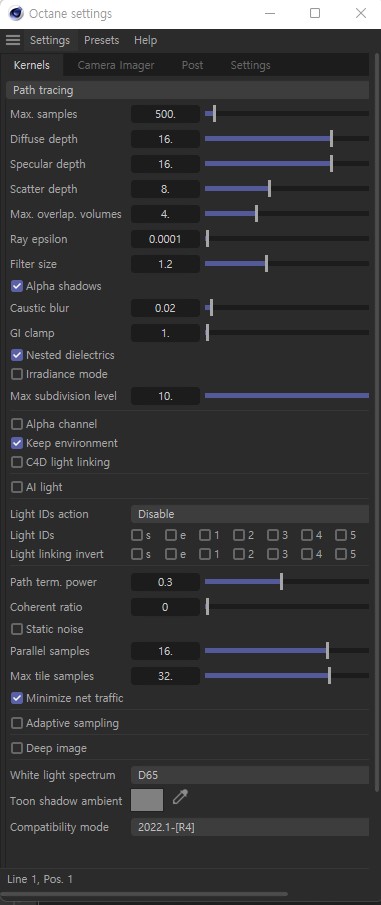Click Toon shadow ambient gray swatch
Viewport: 381px width, 905px height.
pos(147,800)
